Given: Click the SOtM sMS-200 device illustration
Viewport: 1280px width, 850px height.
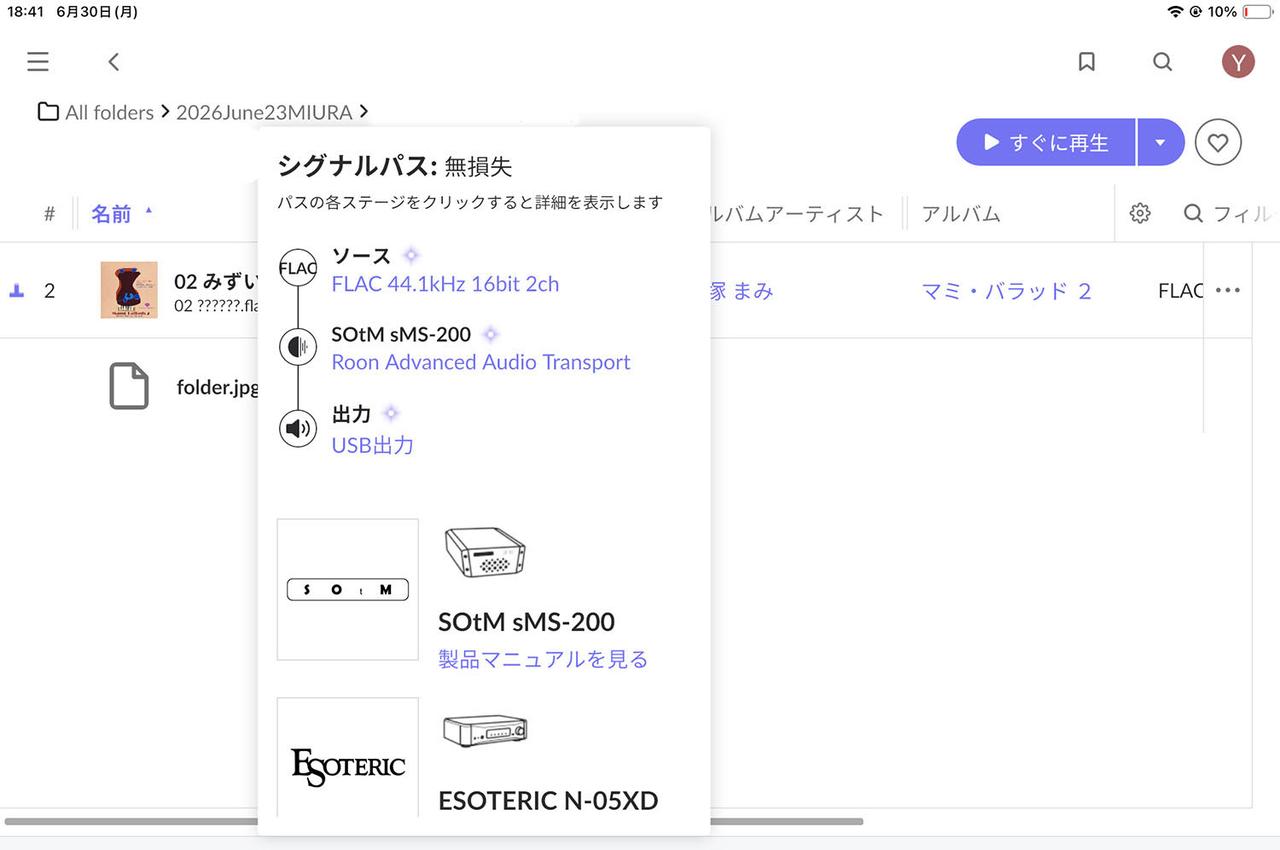Looking at the screenshot, I should [x=485, y=553].
